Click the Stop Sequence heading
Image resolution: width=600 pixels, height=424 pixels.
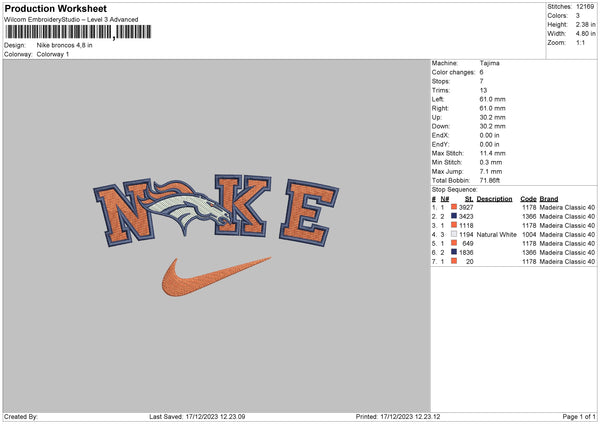point(455,189)
